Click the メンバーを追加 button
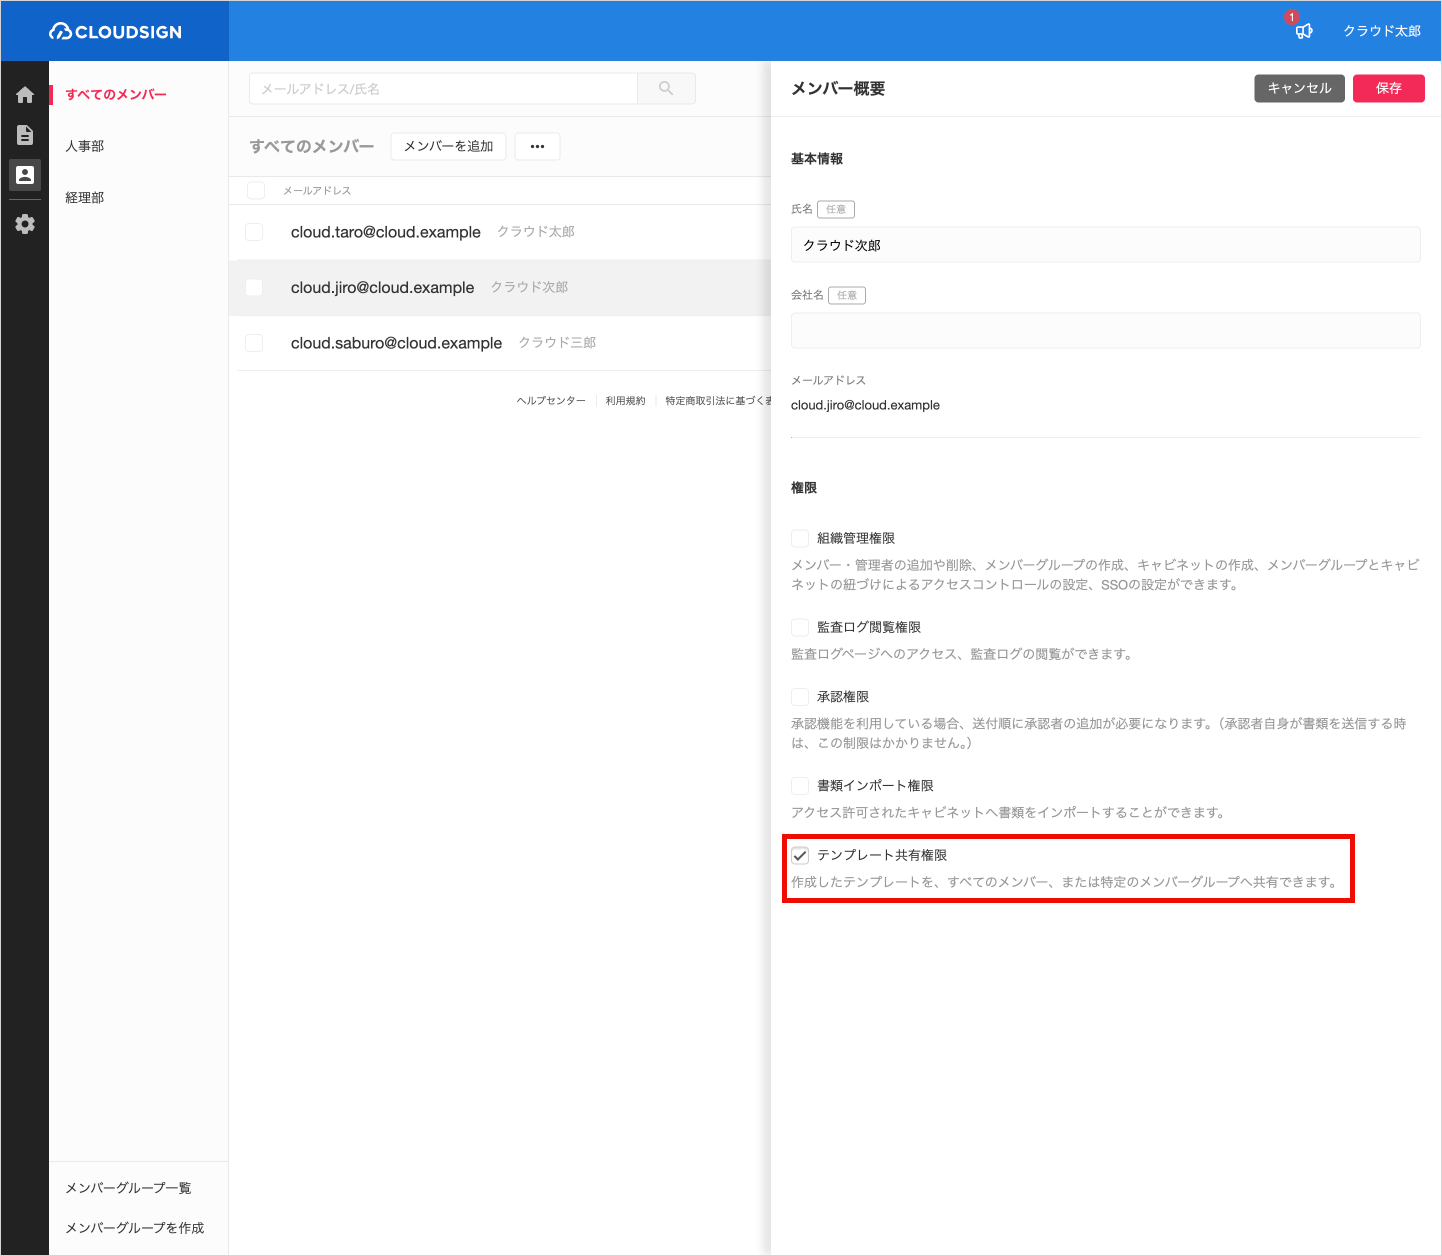Viewport: 1442px width, 1256px height. pos(449,146)
